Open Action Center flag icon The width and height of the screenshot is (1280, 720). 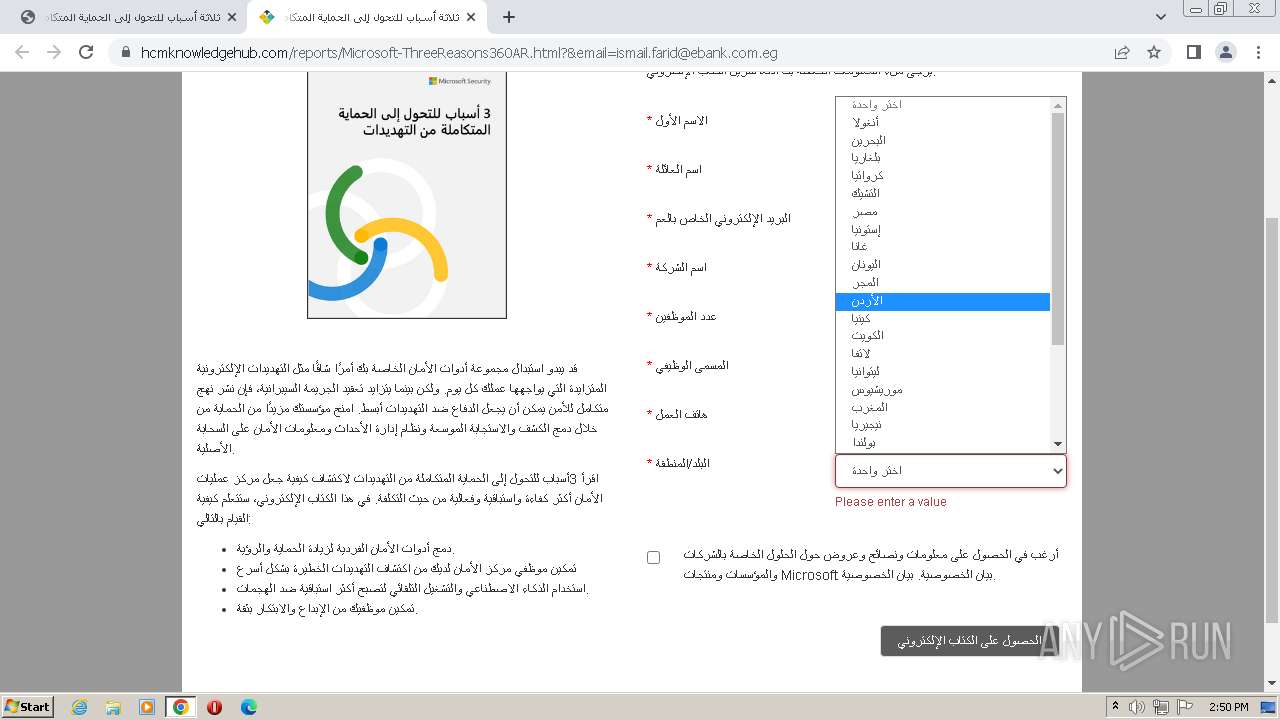[1186, 707]
